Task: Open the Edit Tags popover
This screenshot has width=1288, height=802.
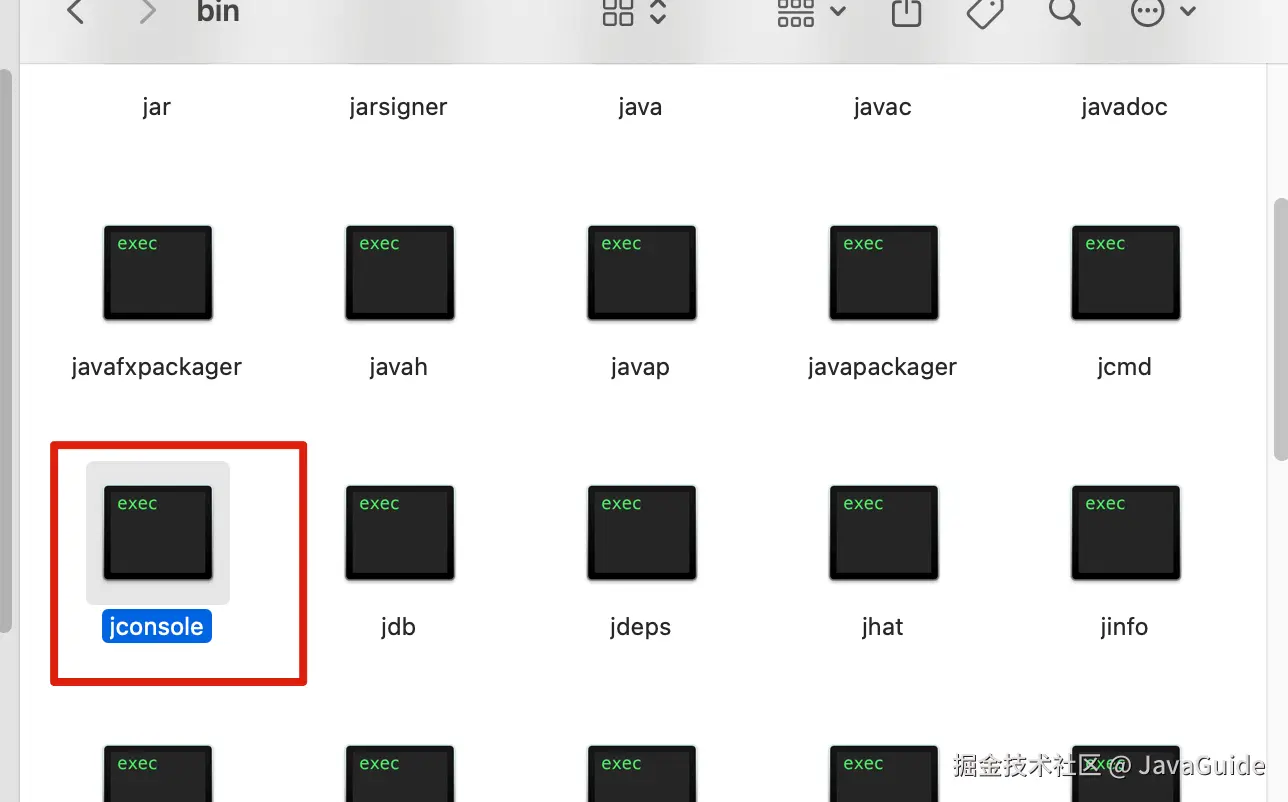Action: click(985, 14)
